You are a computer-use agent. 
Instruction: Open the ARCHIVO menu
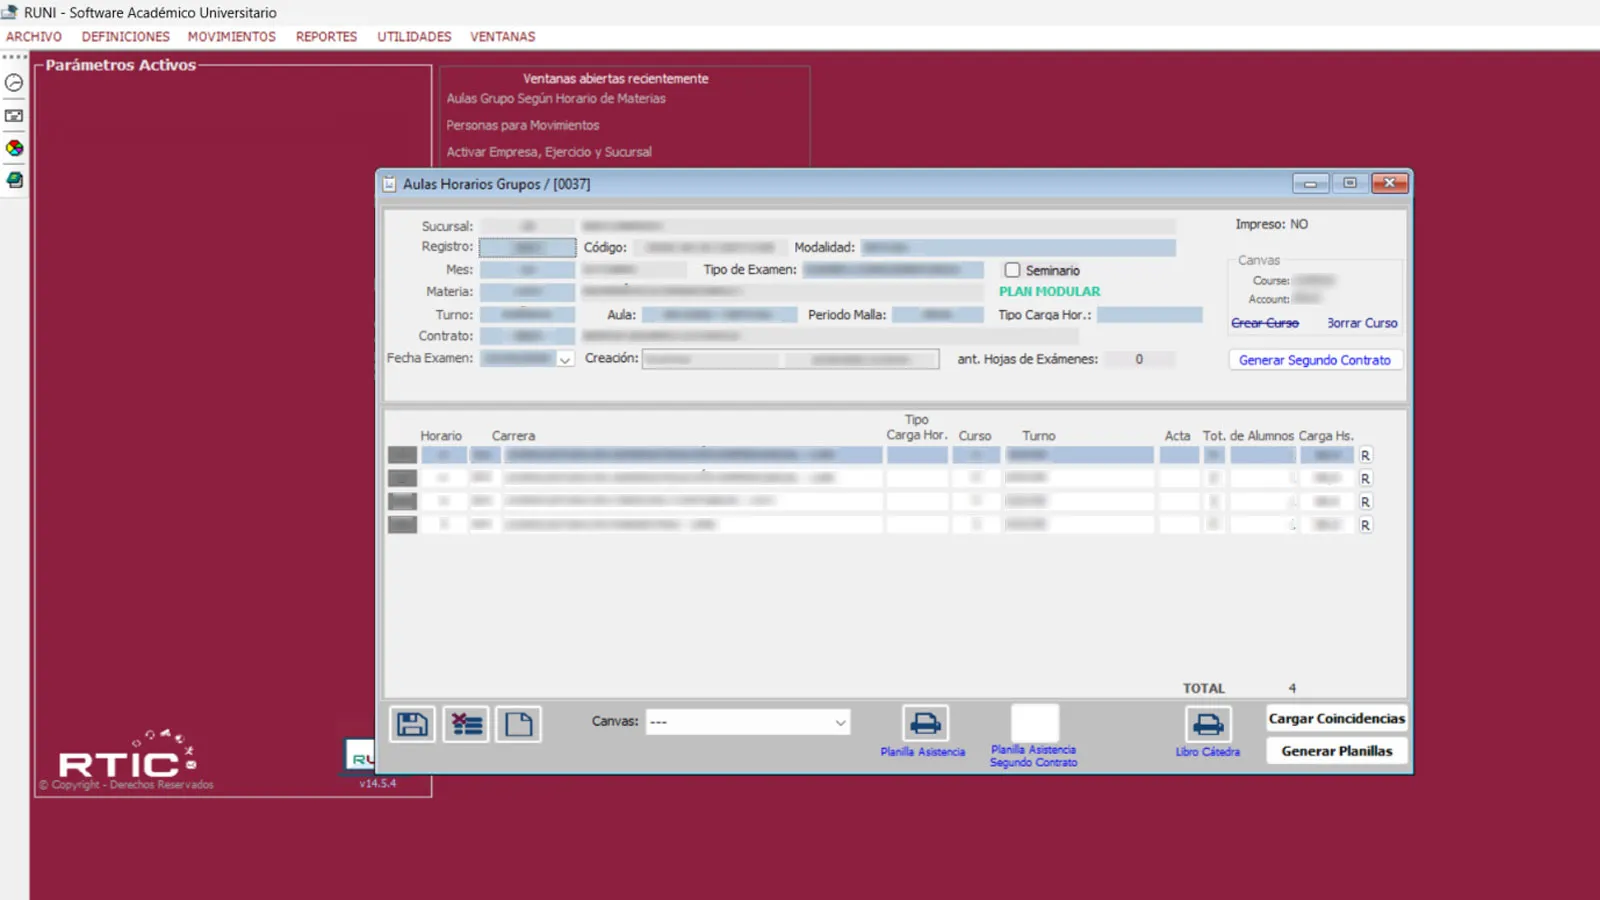pyautogui.click(x=34, y=37)
